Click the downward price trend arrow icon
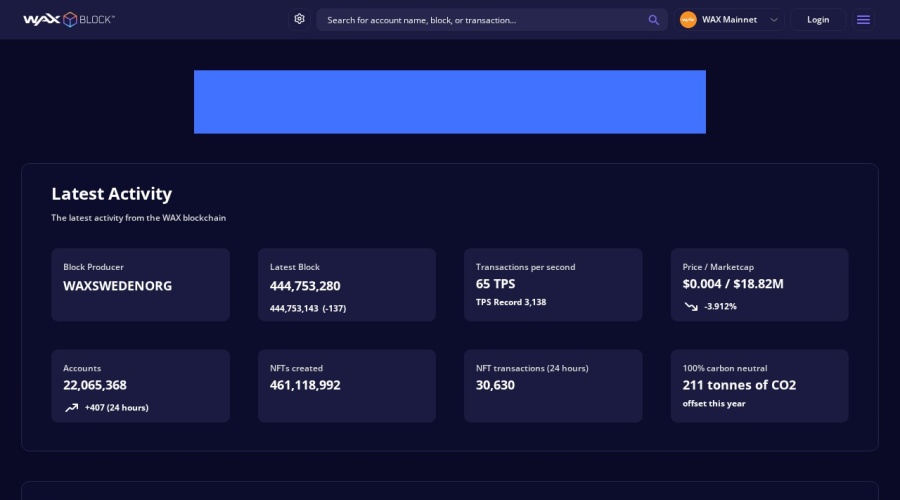Screen dimensions: 900x500 click(x=691, y=307)
